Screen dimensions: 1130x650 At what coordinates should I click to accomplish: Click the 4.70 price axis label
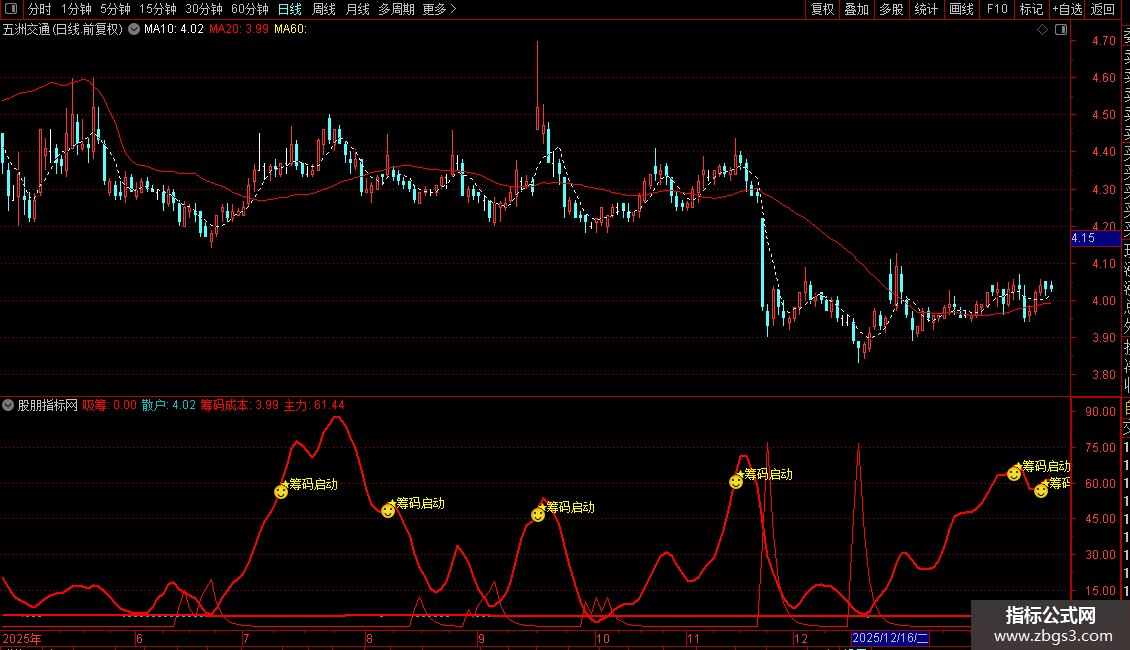(x=1103, y=40)
